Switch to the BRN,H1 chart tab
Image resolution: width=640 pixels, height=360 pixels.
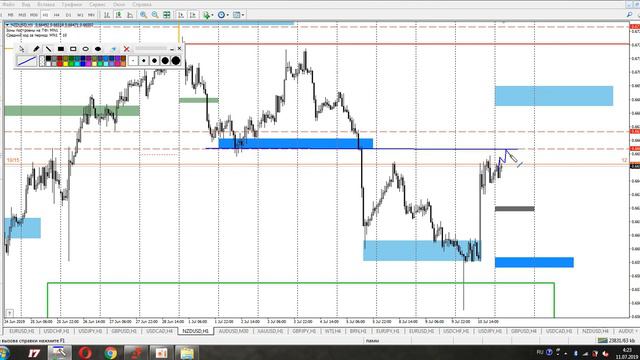click(x=358, y=331)
